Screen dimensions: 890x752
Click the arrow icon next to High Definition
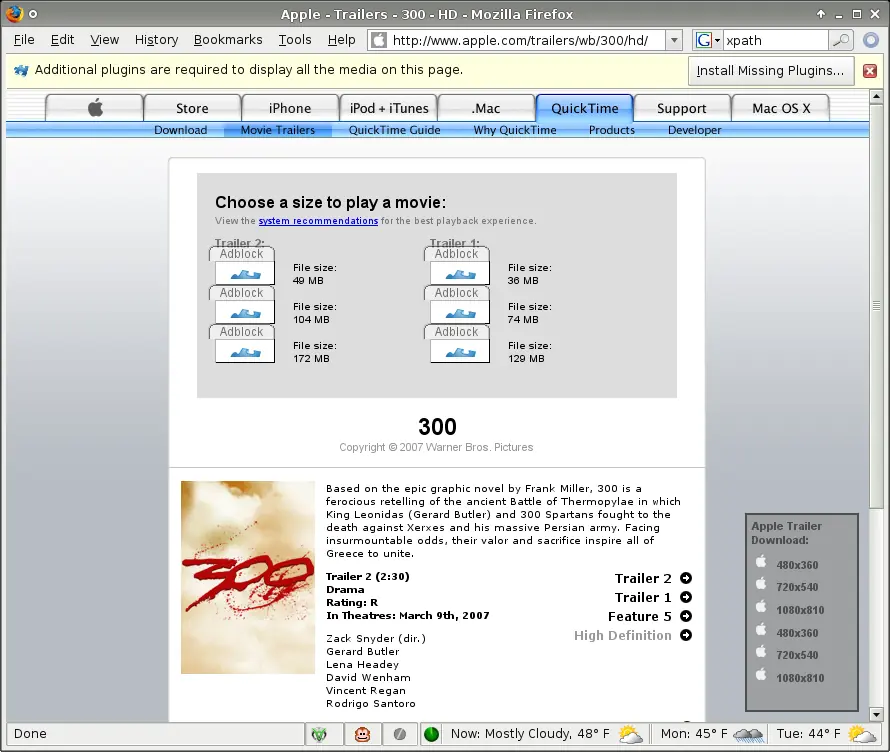[686, 635]
